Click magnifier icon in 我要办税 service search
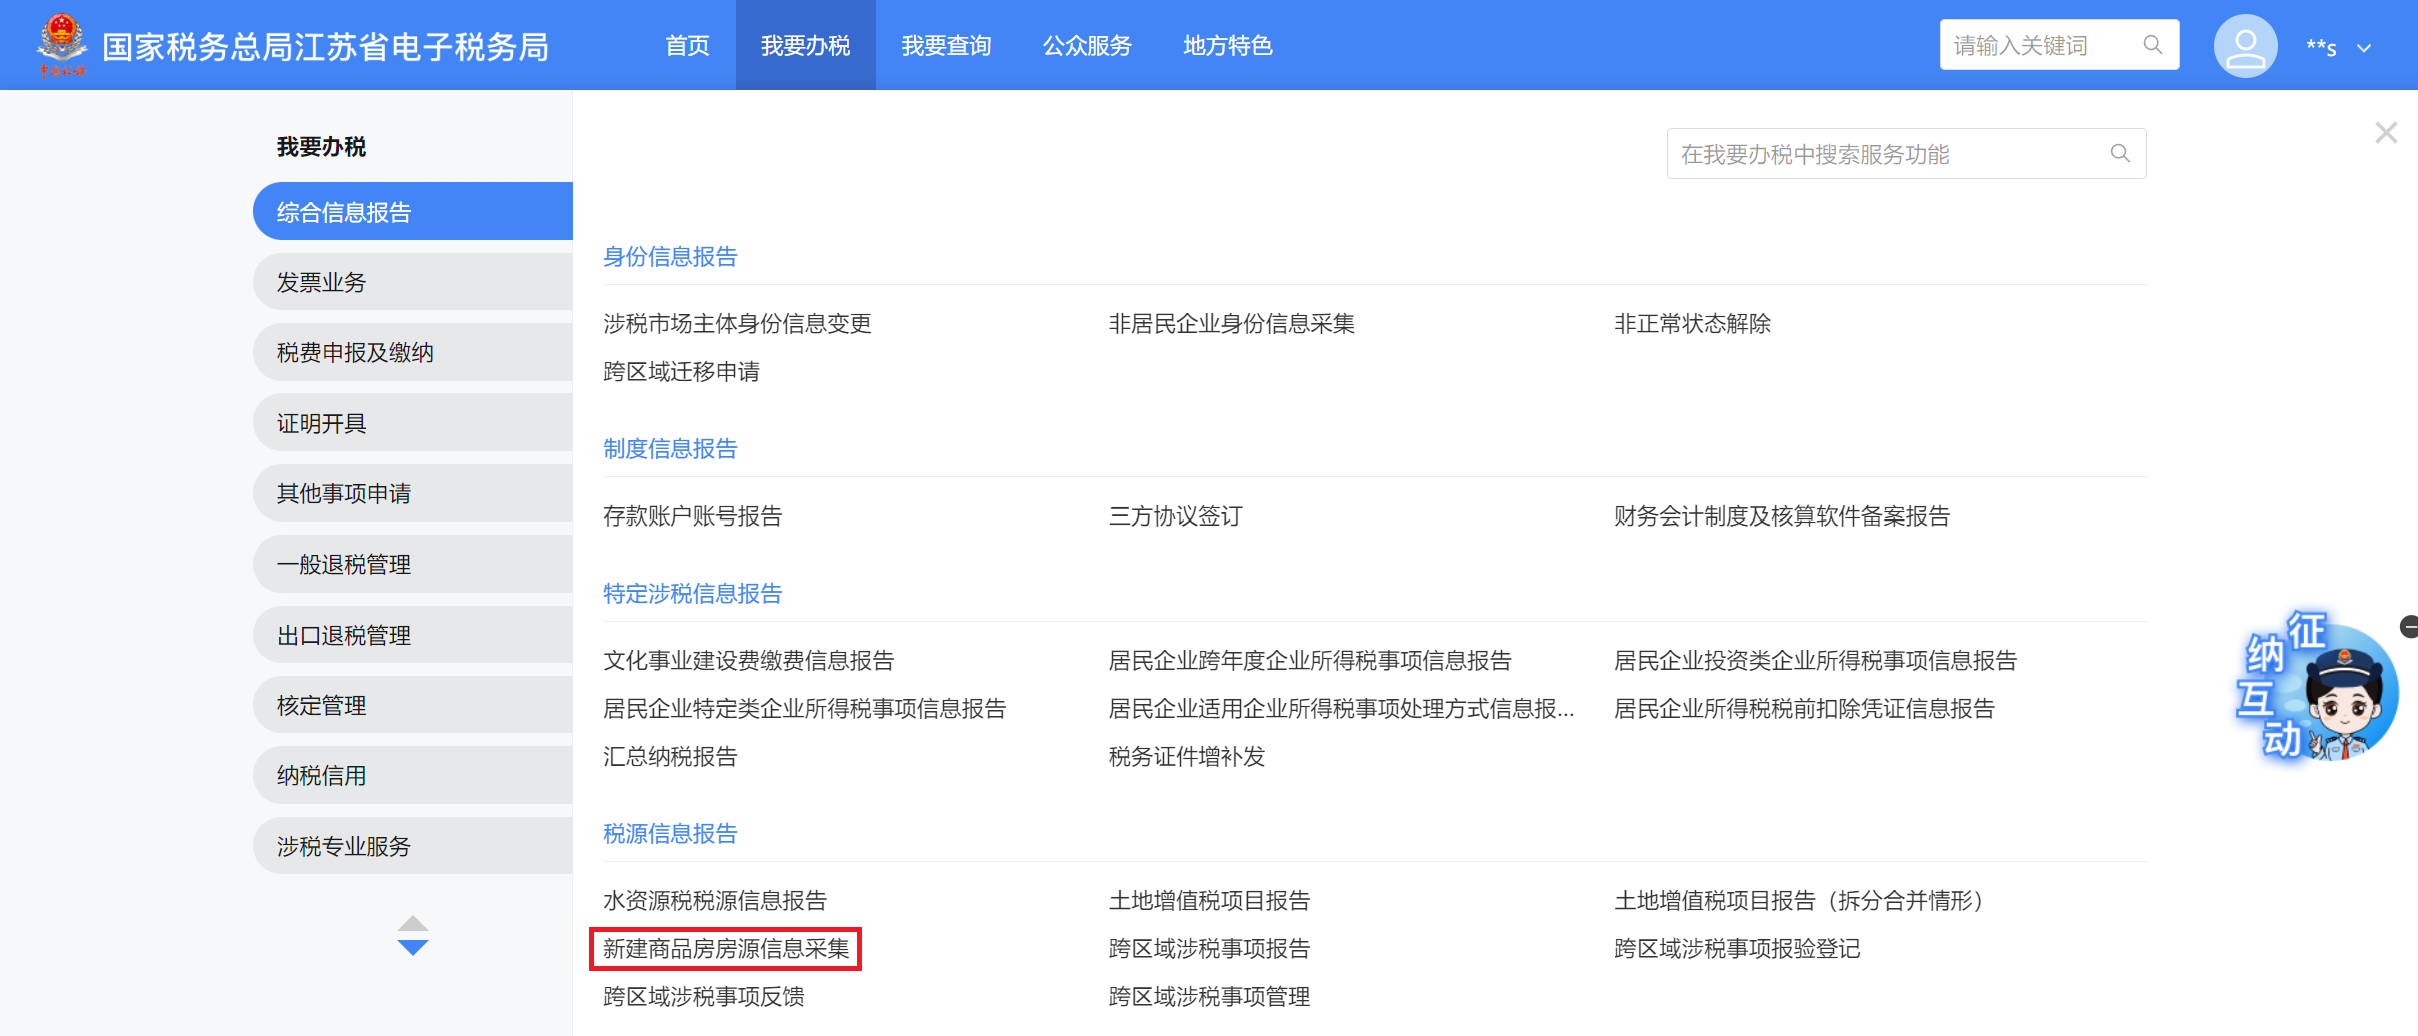 (2119, 153)
